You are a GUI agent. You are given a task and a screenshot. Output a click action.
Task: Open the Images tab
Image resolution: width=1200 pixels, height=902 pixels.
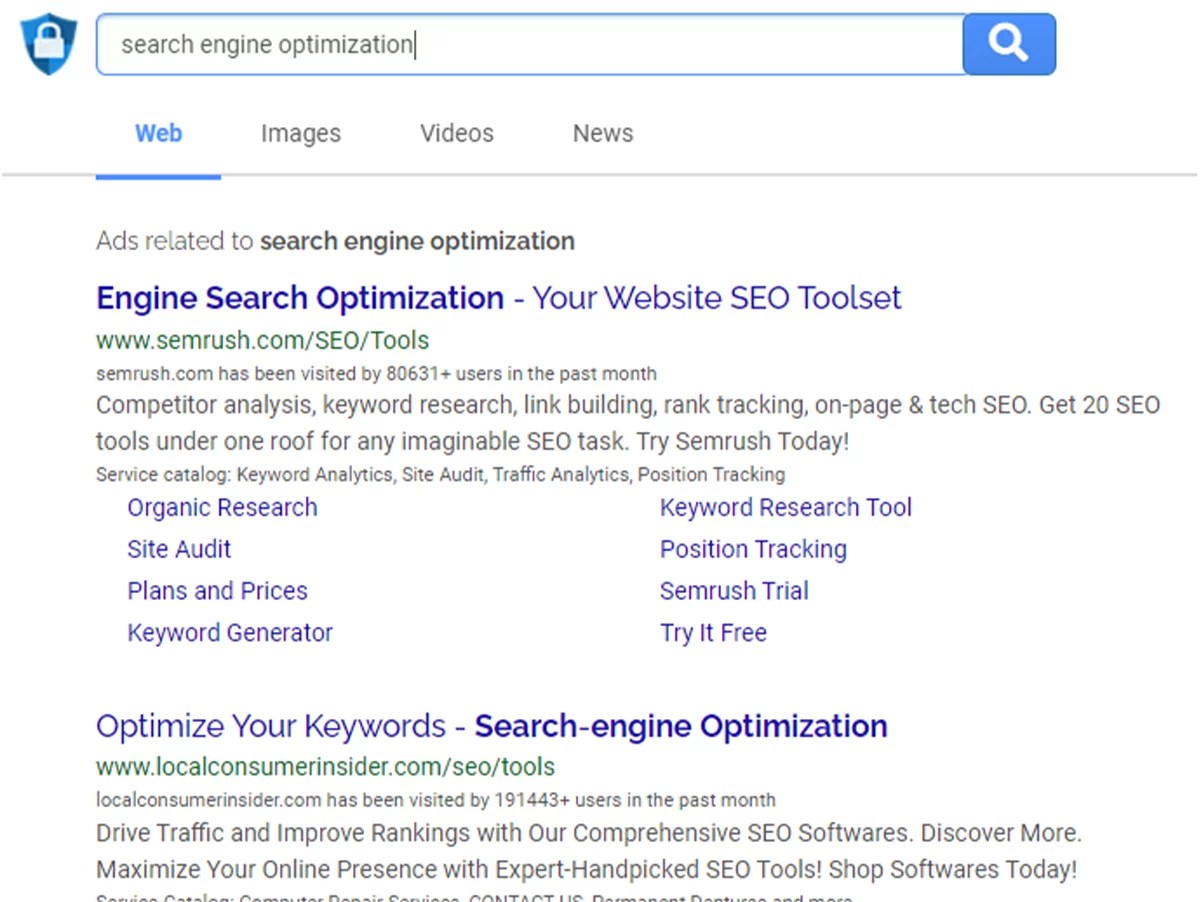coord(300,133)
